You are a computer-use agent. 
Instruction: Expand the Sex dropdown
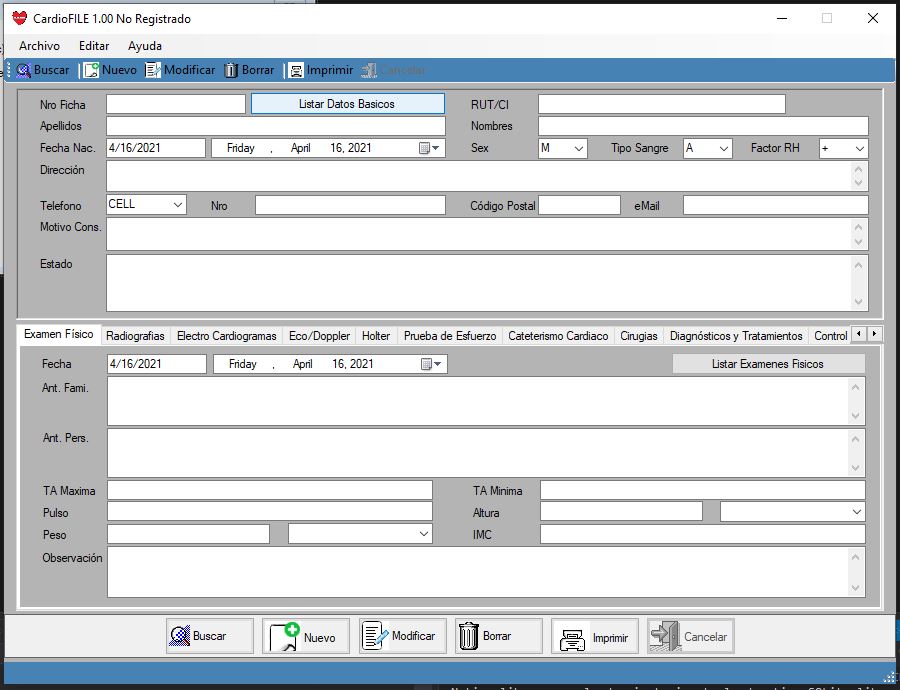[x=579, y=149]
